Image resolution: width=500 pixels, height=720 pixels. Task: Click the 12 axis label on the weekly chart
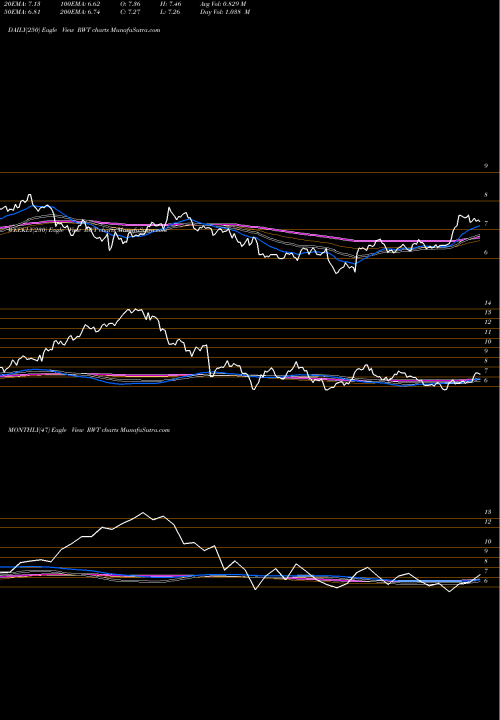coord(488,322)
